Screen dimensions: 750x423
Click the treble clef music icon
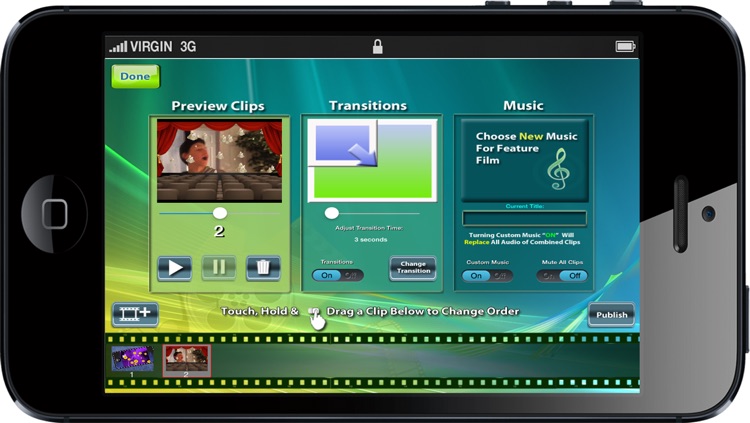point(559,169)
